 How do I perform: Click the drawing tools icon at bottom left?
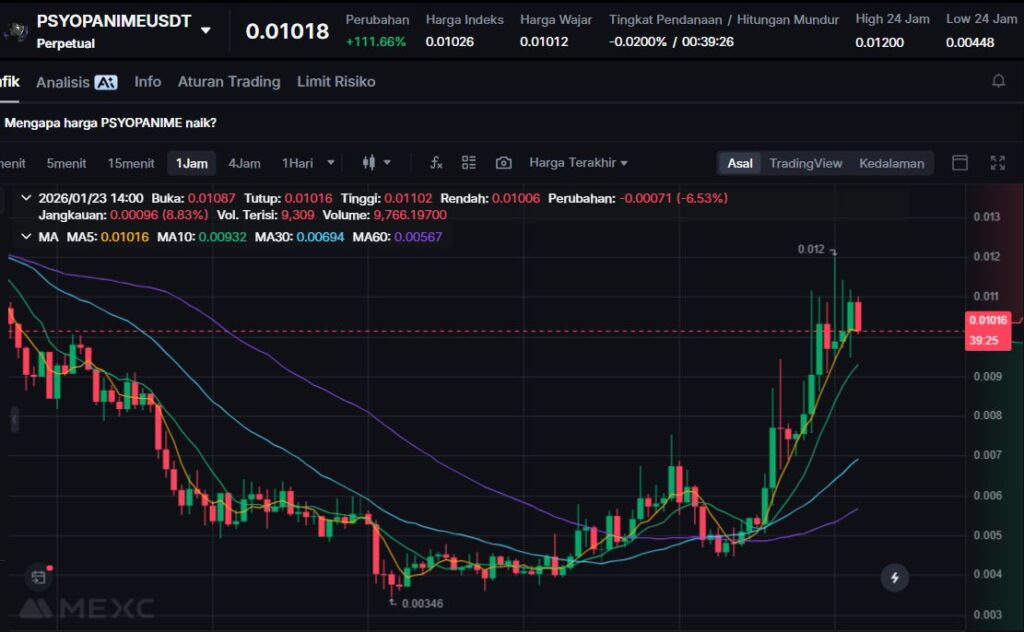(x=38, y=577)
